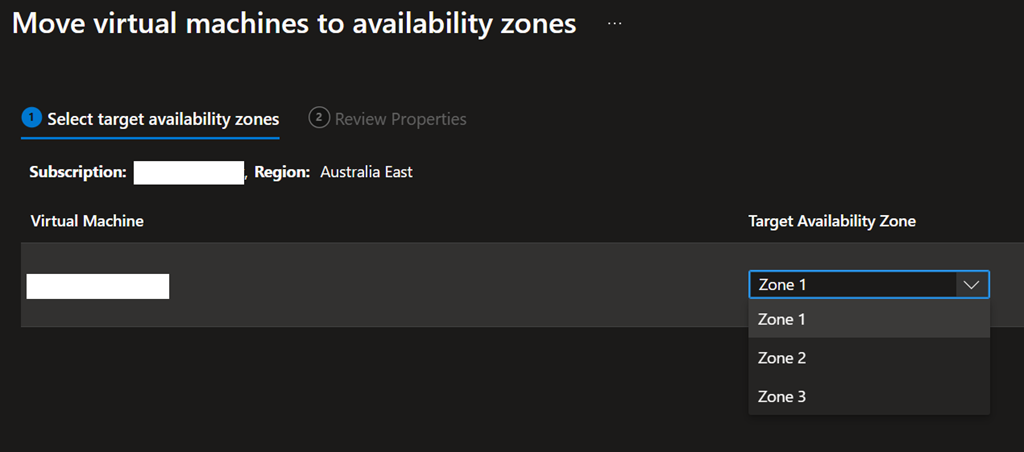Image resolution: width=1024 pixels, height=452 pixels.
Task: Open the Select target availability zones tab
Action: [163, 119]
